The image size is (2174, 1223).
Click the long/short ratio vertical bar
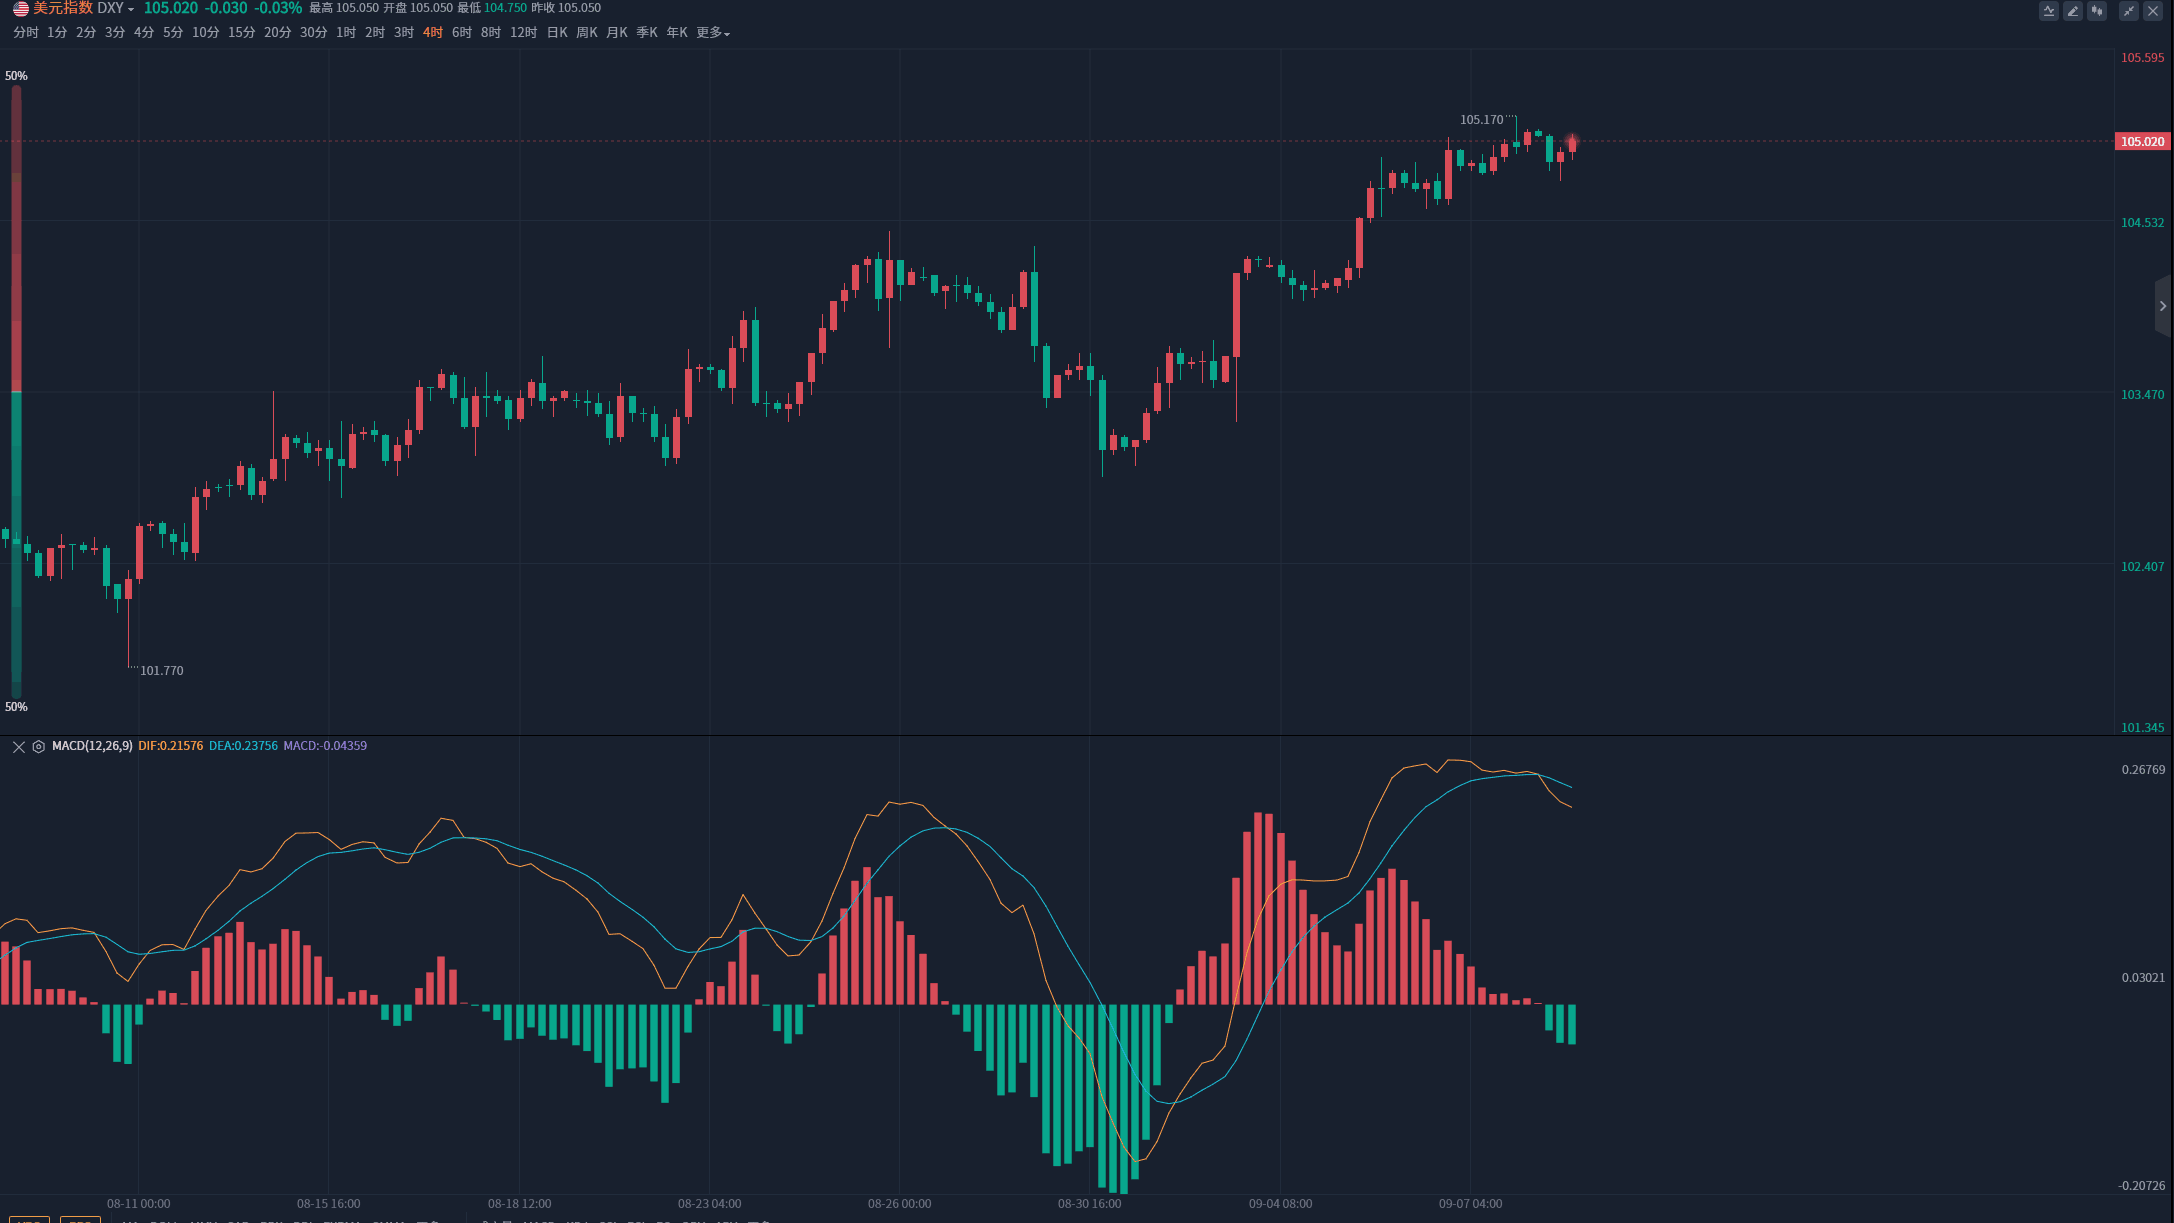click(x=16, y=391)
